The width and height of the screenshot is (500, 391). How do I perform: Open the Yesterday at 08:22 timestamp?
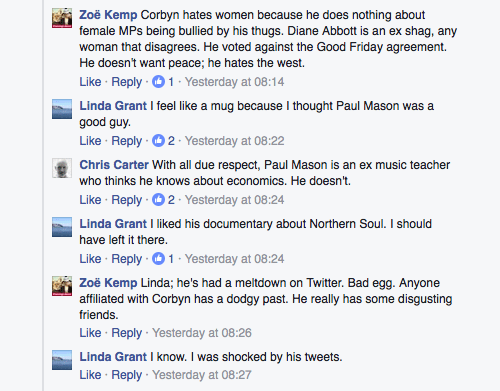coord(235,141)
